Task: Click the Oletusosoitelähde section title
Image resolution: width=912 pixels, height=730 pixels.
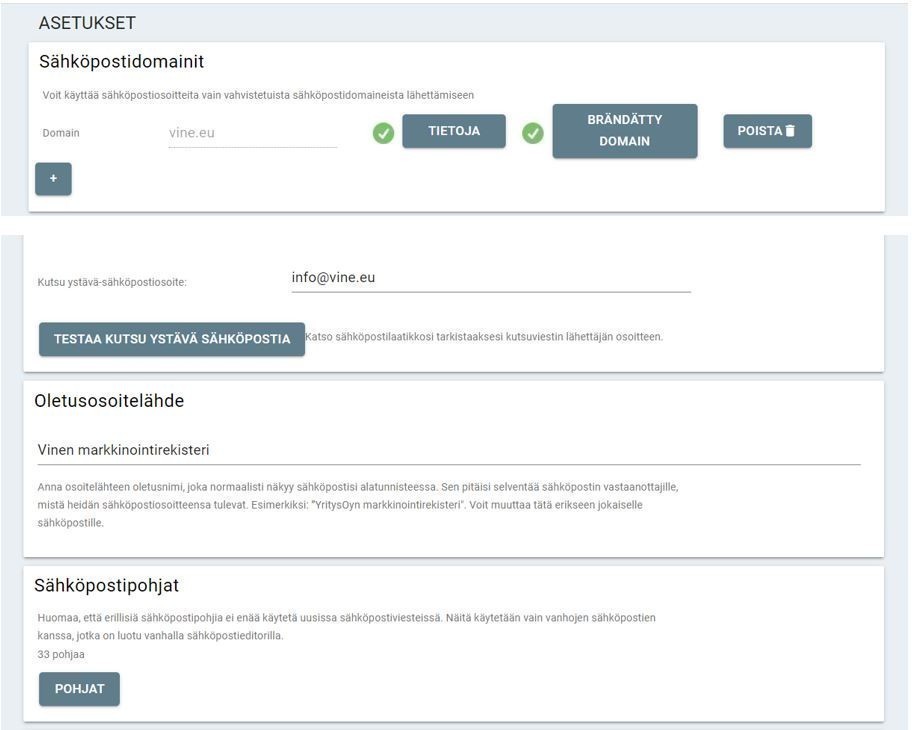Action: coord(109,401)
